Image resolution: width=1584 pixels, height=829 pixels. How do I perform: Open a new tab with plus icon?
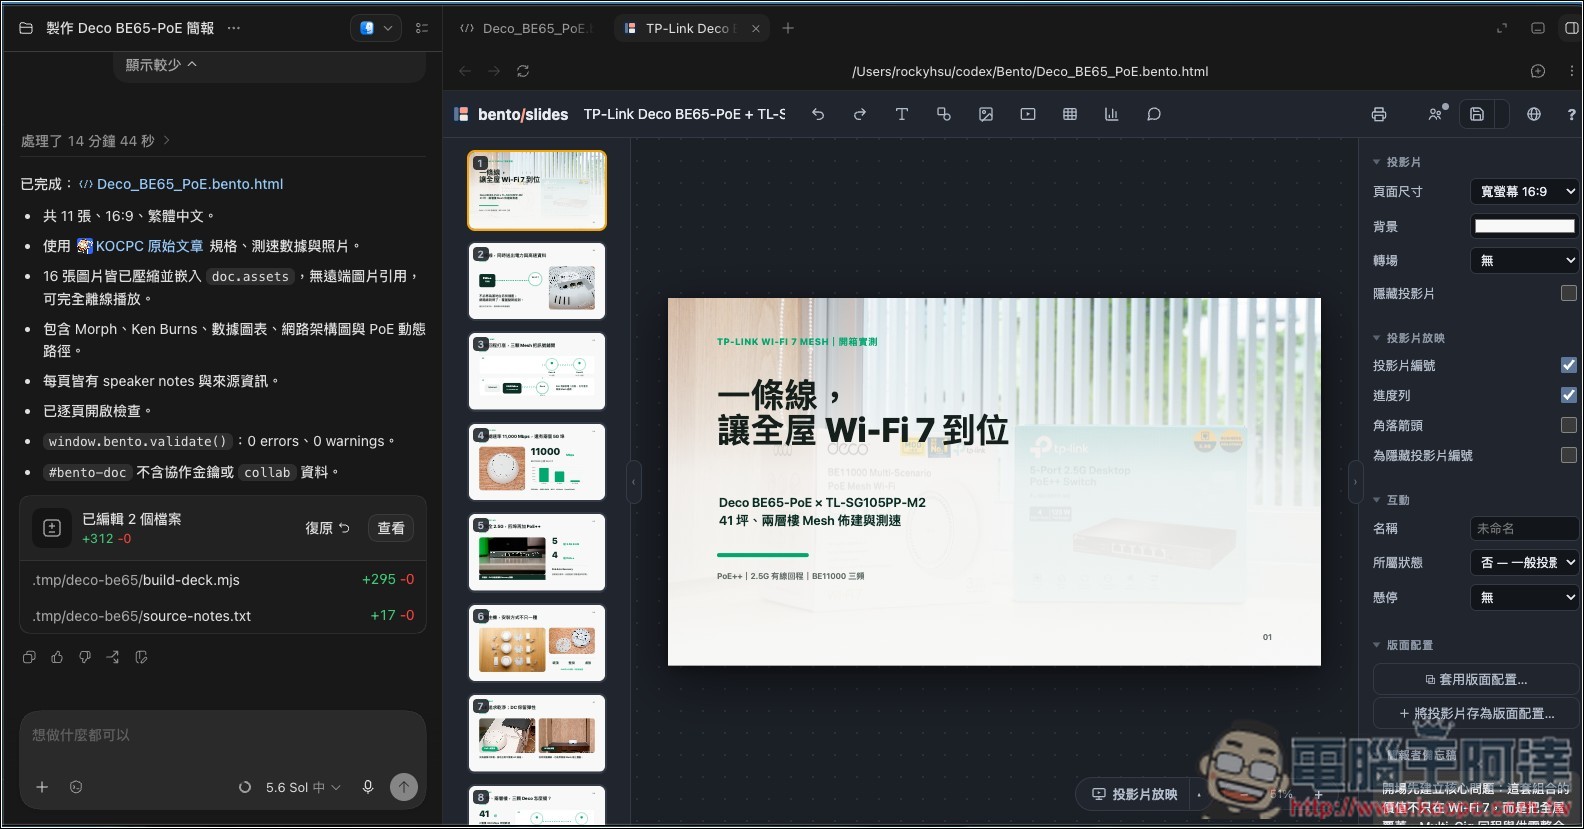[788, 28]
